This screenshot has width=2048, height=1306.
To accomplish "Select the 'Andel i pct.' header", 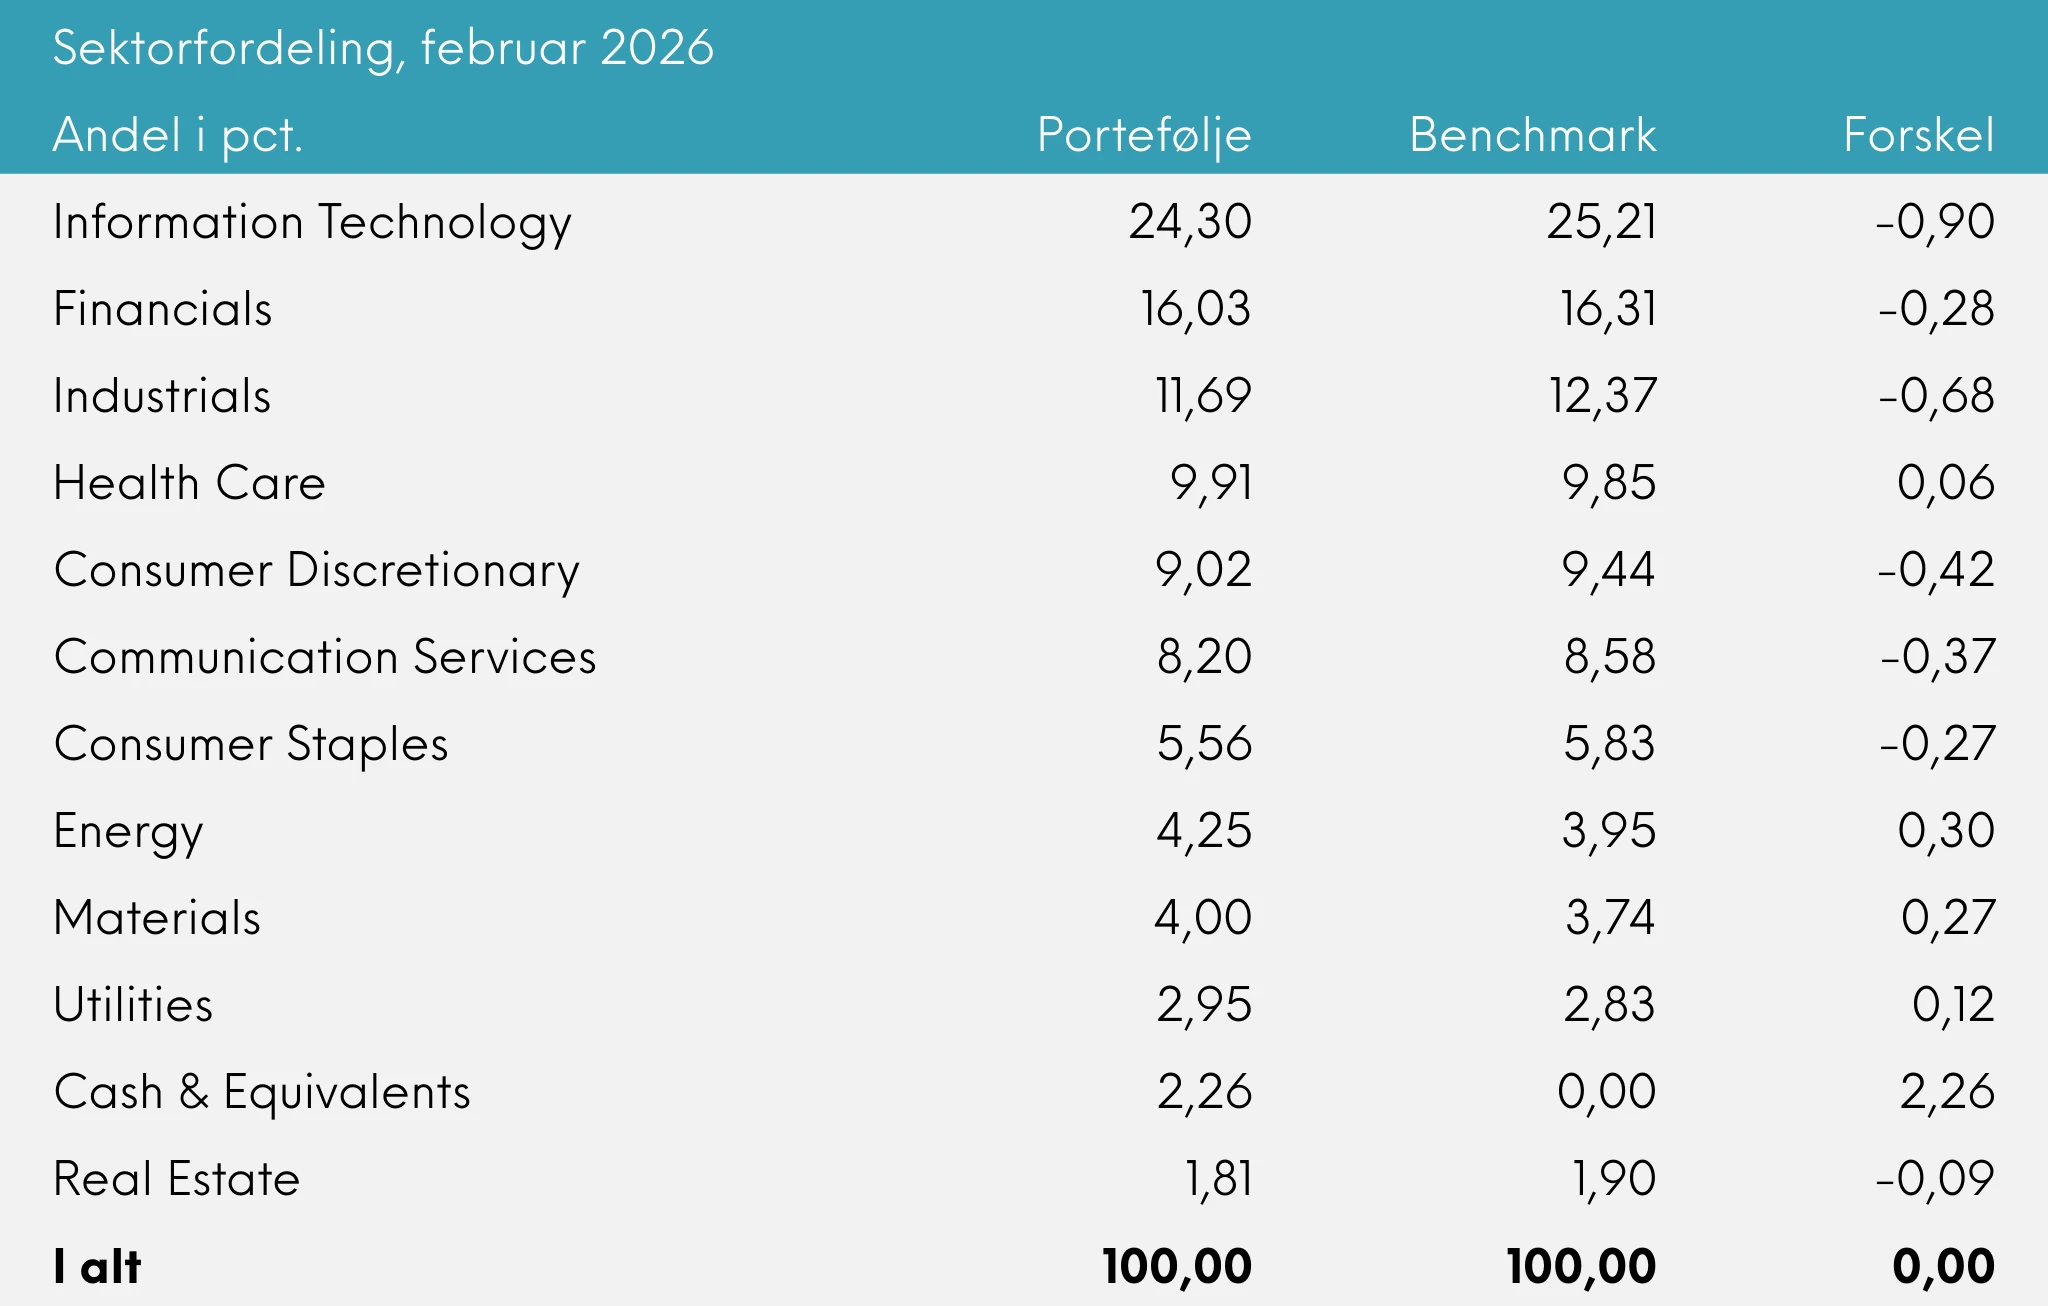I will click(x=177, y=135).
